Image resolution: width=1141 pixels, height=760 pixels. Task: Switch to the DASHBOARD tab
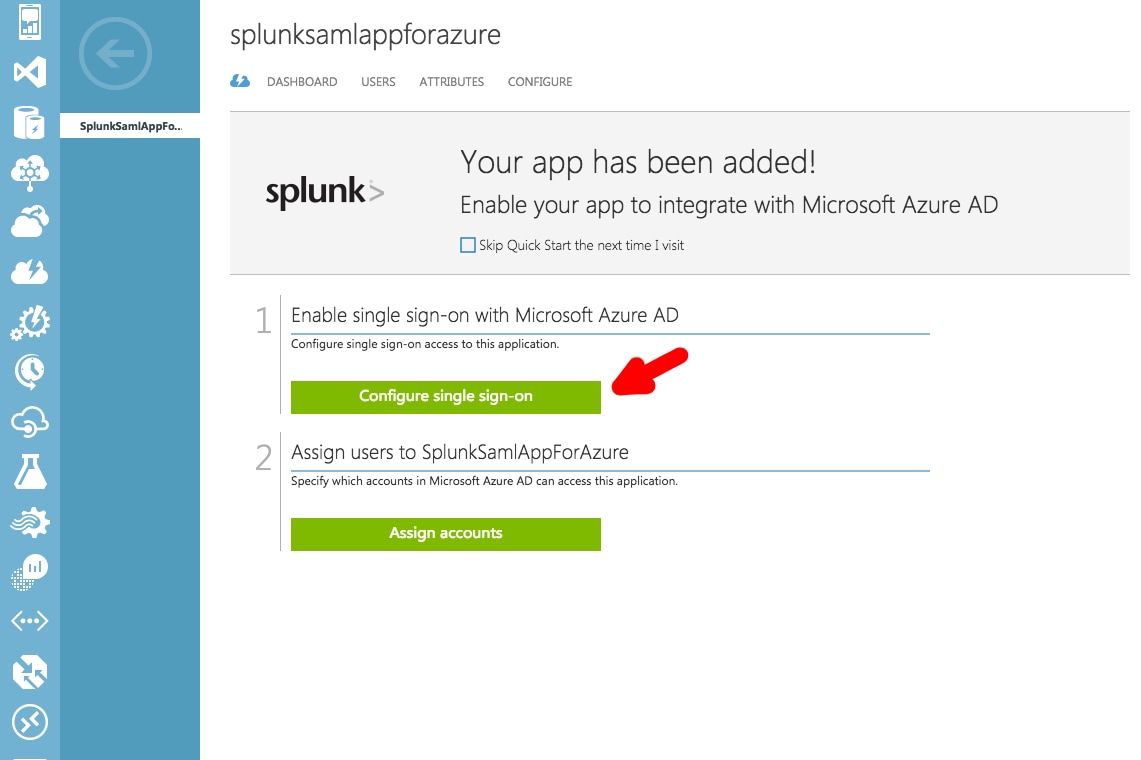(x=302, y=82)
